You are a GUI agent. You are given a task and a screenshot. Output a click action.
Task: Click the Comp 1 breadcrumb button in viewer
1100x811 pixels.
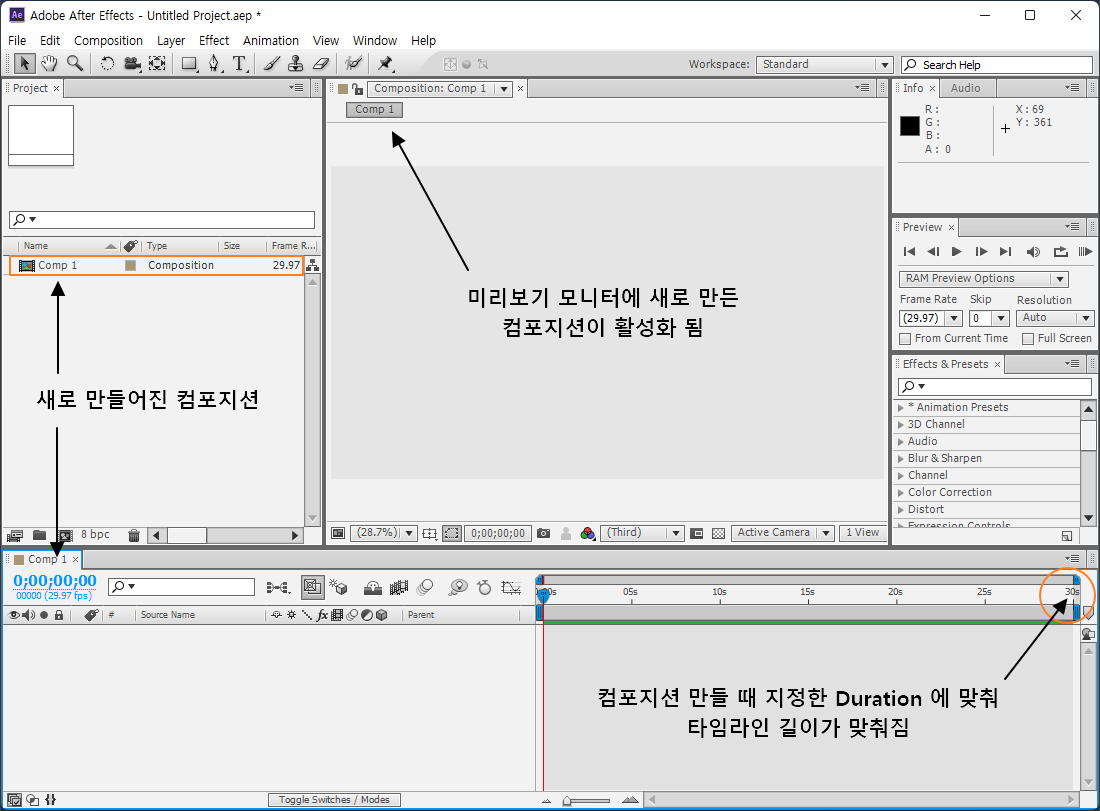coord(374,109)
